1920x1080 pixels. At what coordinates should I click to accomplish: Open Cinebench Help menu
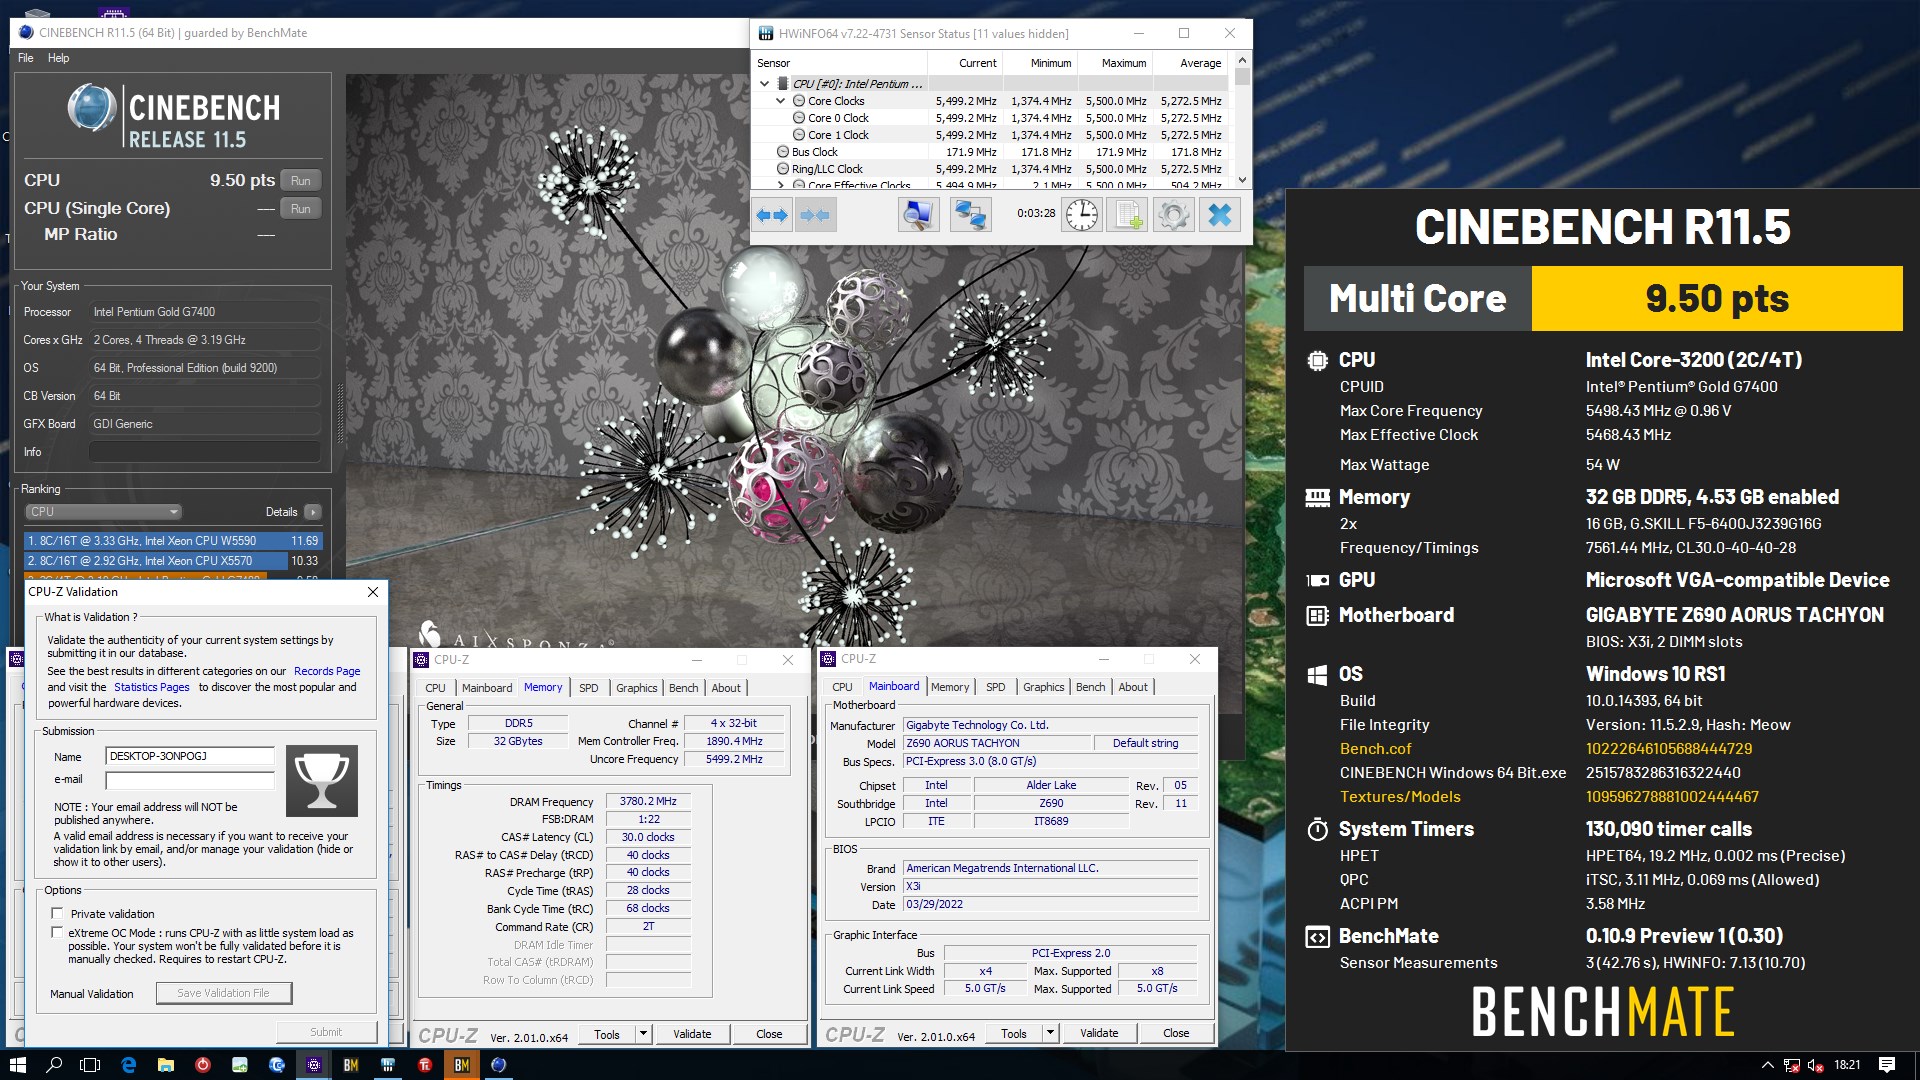[59, 58]
